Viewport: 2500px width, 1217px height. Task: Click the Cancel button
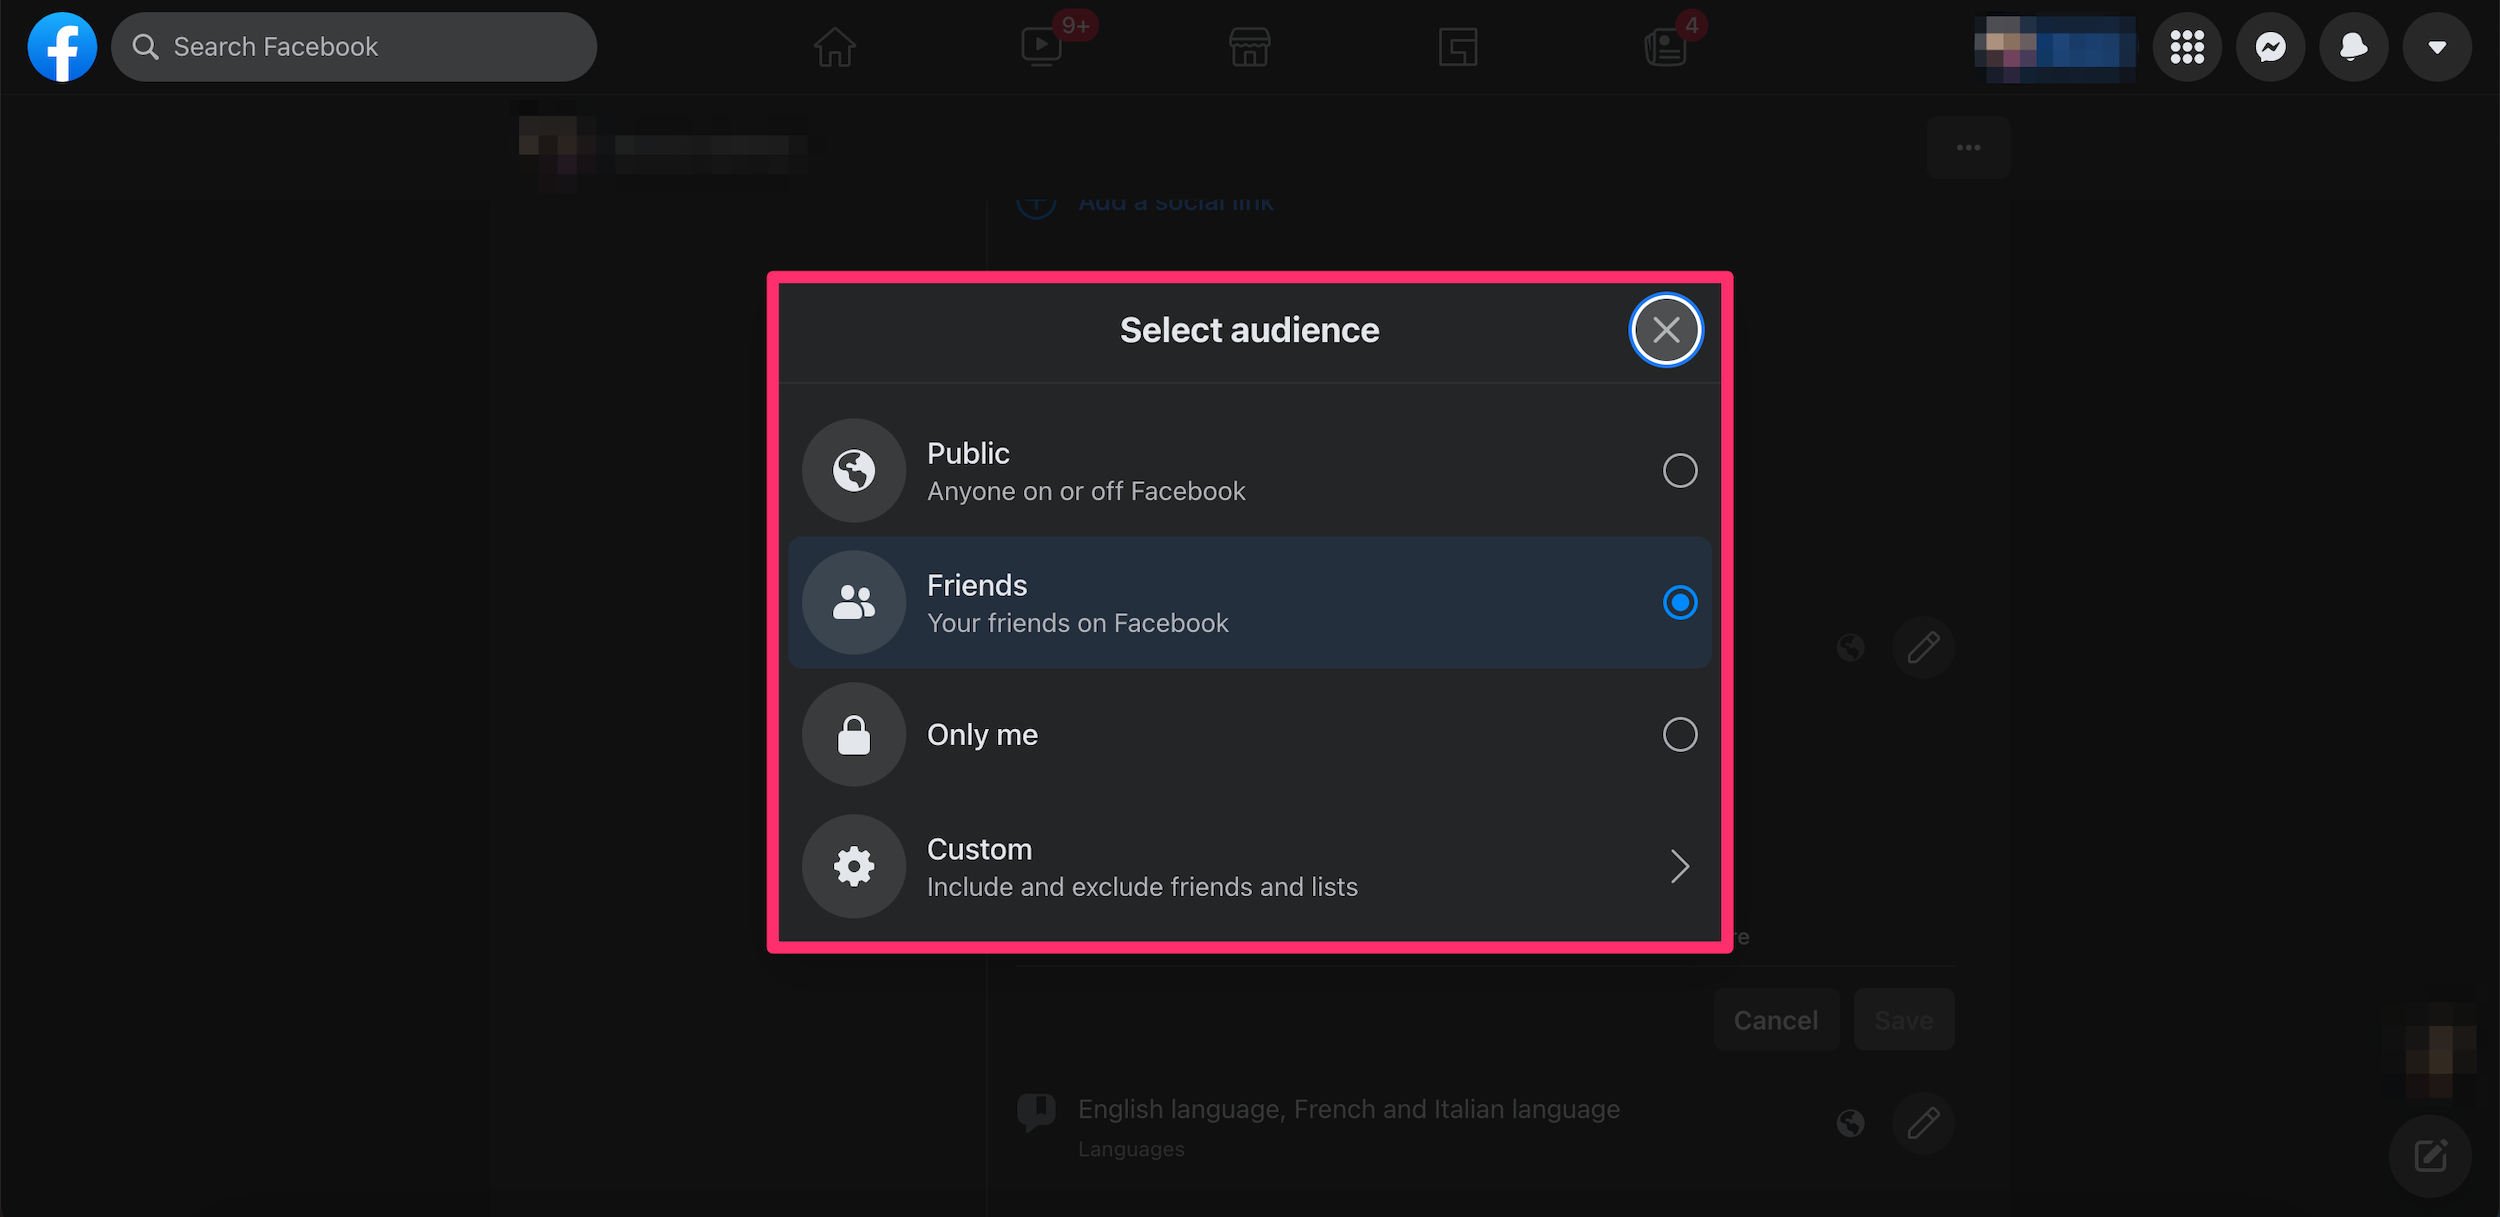click(x=1776, y=1018)
